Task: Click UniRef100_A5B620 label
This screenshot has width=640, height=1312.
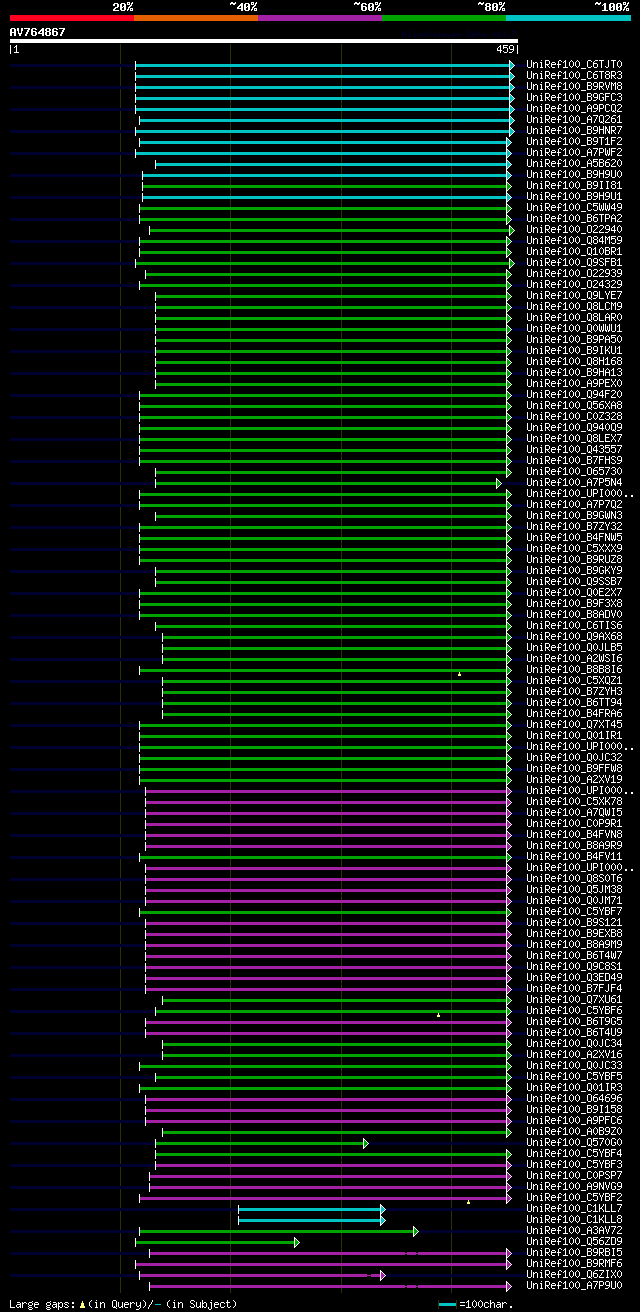Action: click(574, 164)
